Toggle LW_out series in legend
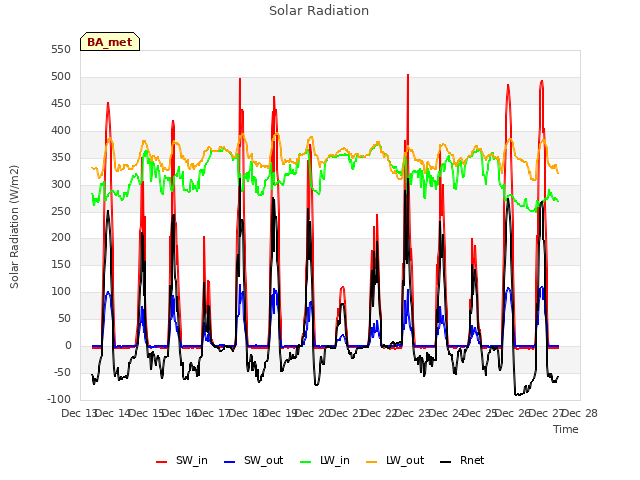Screen dimensions: 640x480 pyautogui.click(x=395, y=460)
